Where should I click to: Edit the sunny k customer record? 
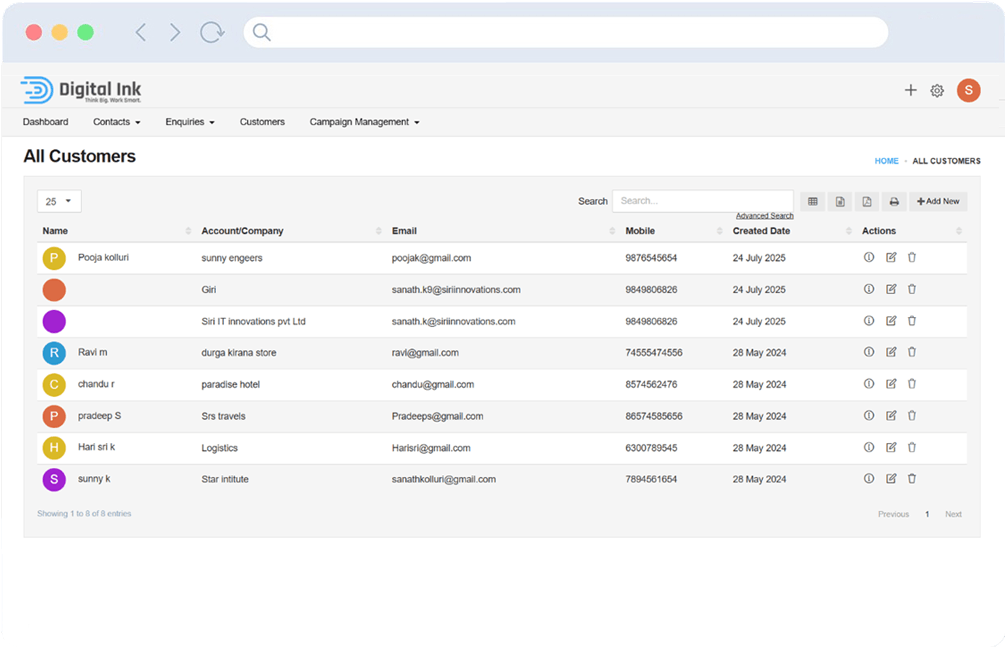(891, 479)
